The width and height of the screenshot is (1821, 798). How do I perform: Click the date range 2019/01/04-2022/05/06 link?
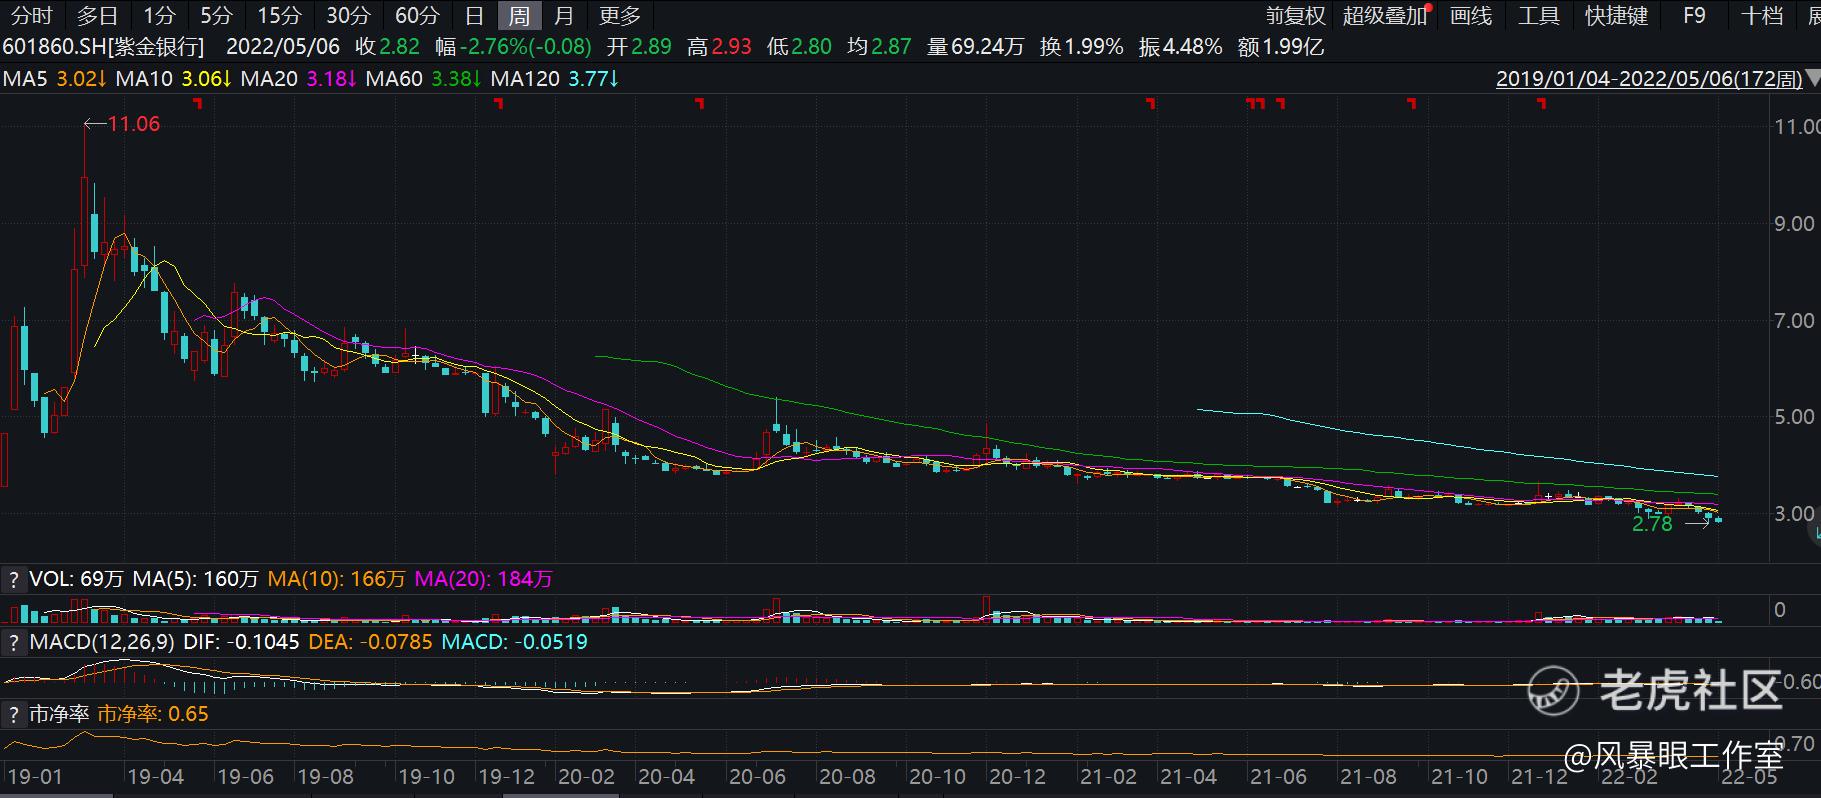(1649, 79)
